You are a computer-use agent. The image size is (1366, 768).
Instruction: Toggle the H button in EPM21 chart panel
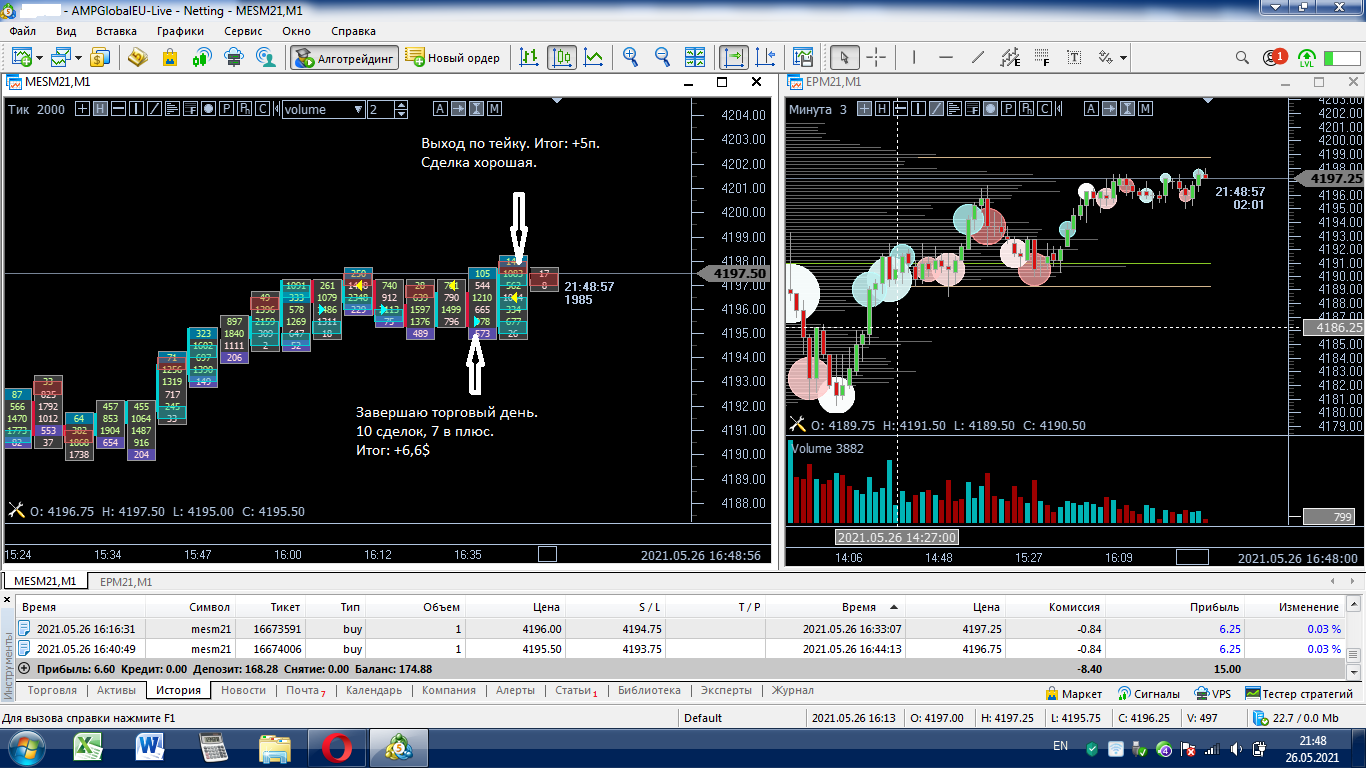pyautogui.click(x=881, y=109)
